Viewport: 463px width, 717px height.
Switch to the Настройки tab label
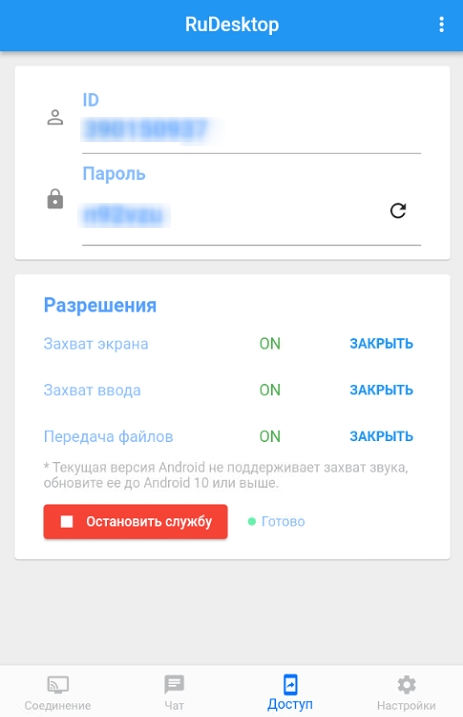[406, 706]
